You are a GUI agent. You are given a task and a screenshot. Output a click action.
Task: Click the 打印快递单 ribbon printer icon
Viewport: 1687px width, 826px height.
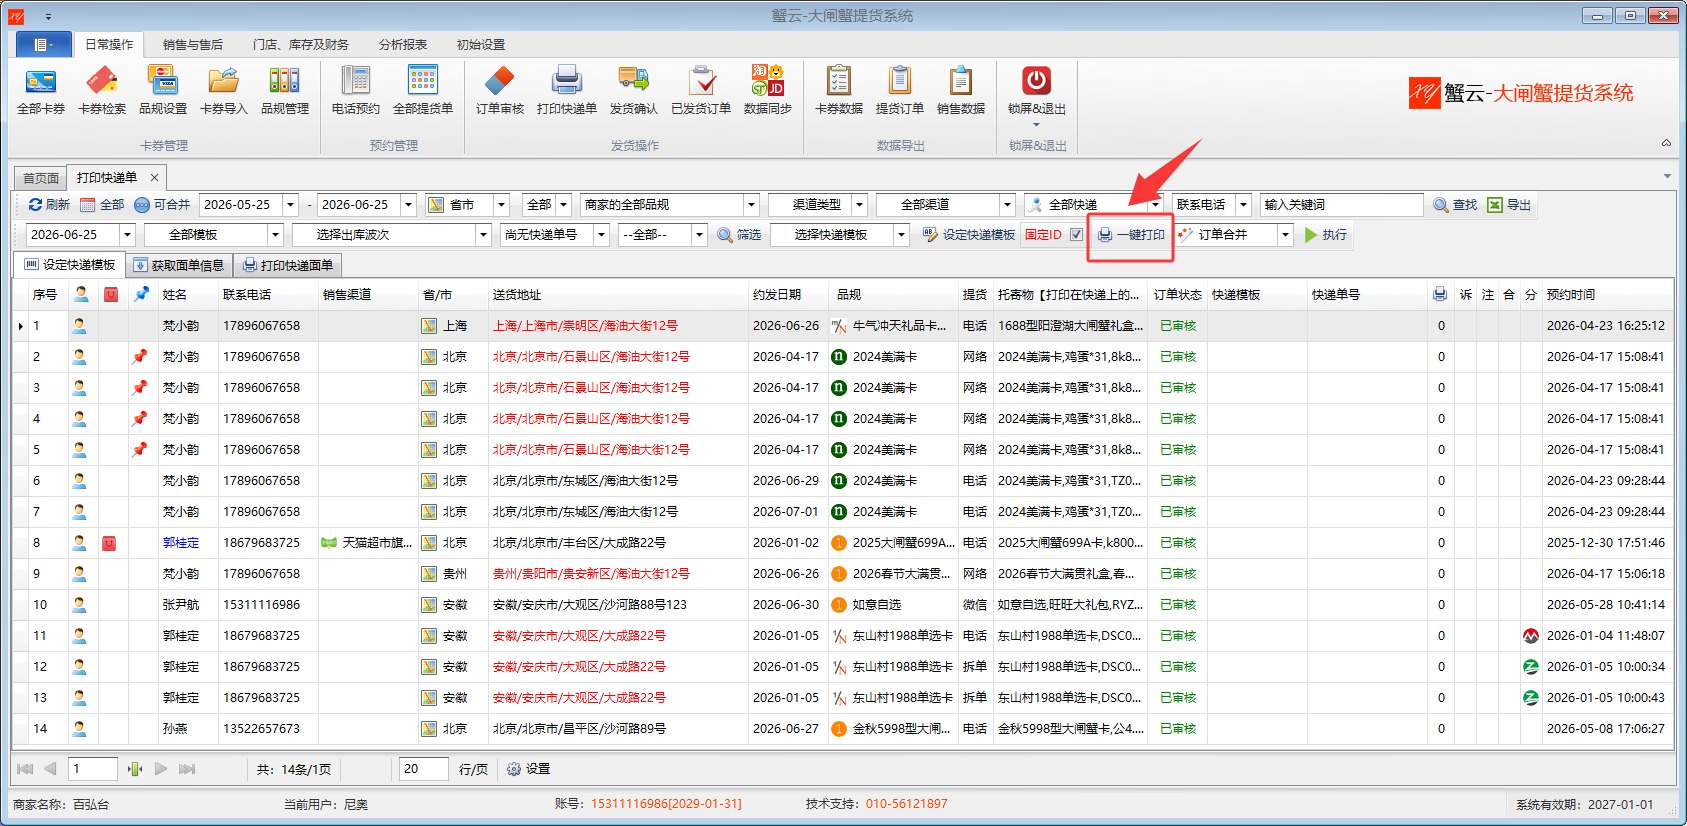[567, 90]
